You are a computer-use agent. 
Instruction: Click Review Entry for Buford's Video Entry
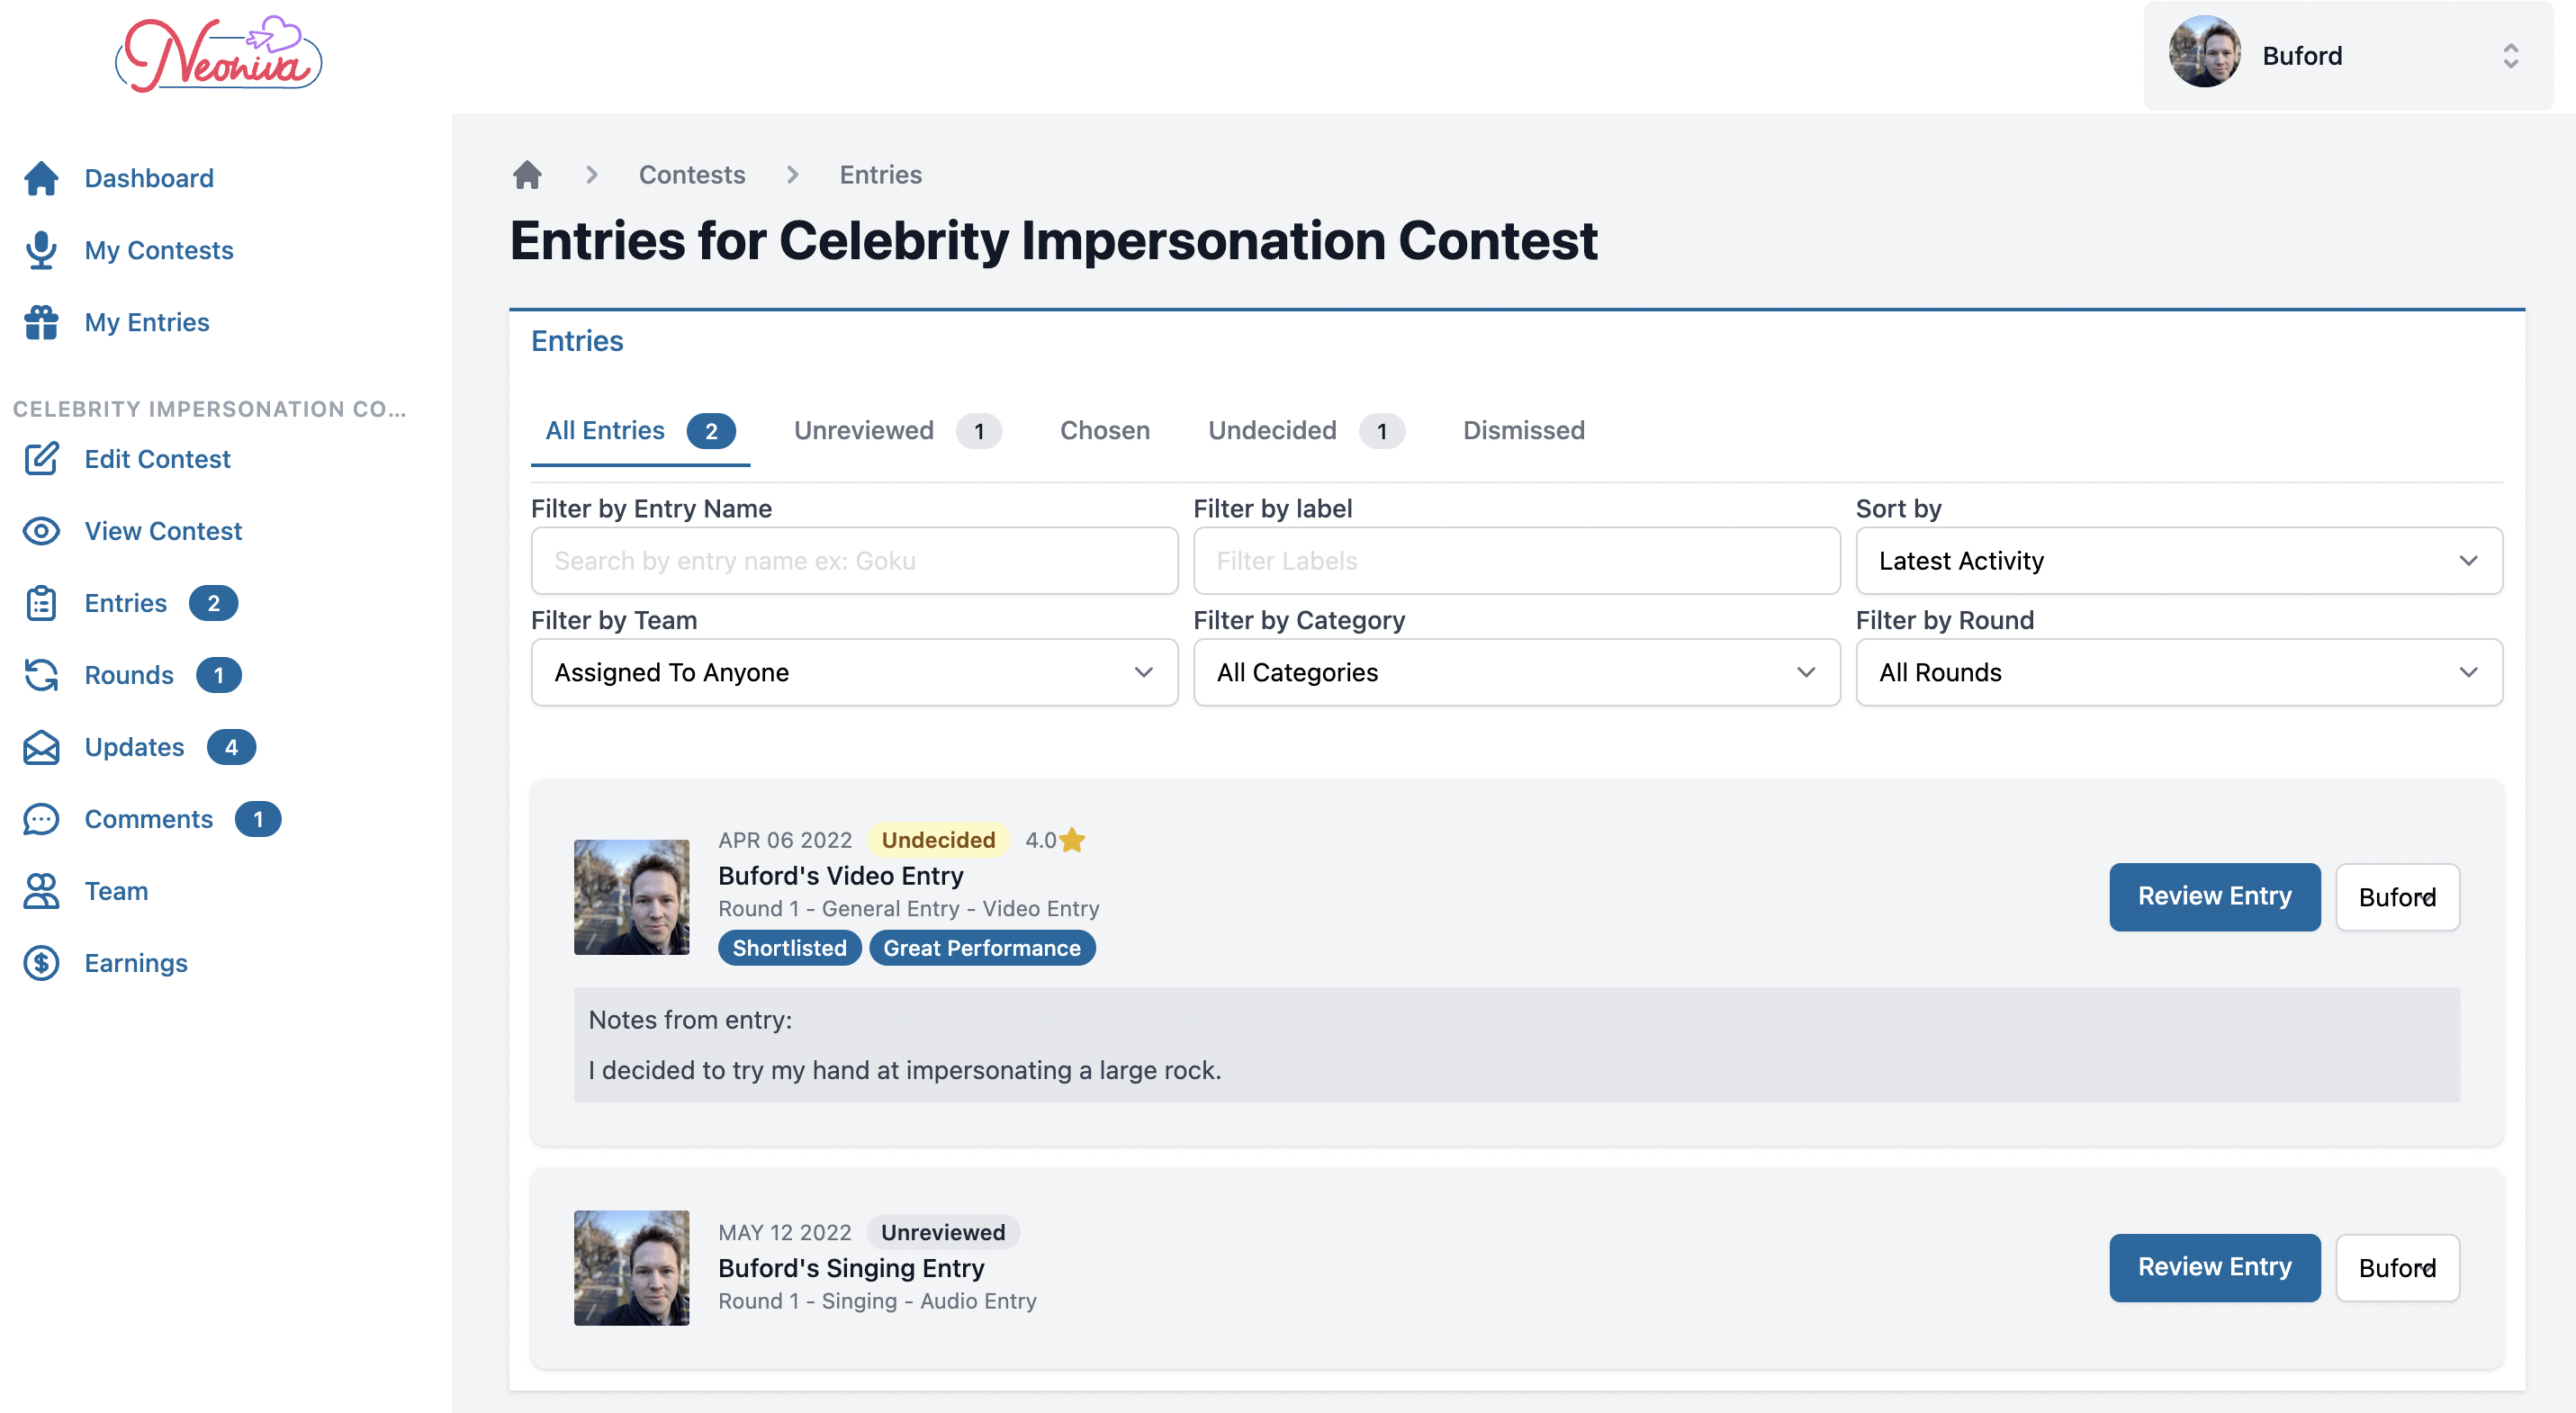(2214, 896)
